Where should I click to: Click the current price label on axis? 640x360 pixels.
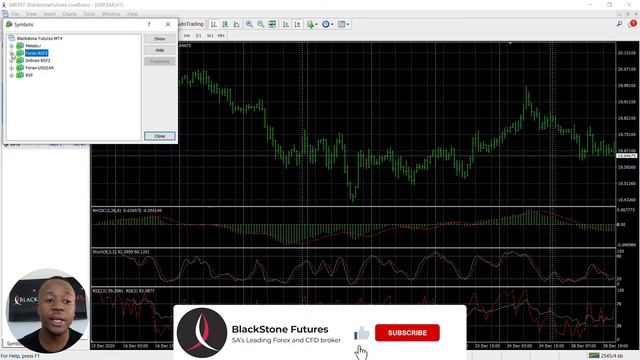point(627,156)
